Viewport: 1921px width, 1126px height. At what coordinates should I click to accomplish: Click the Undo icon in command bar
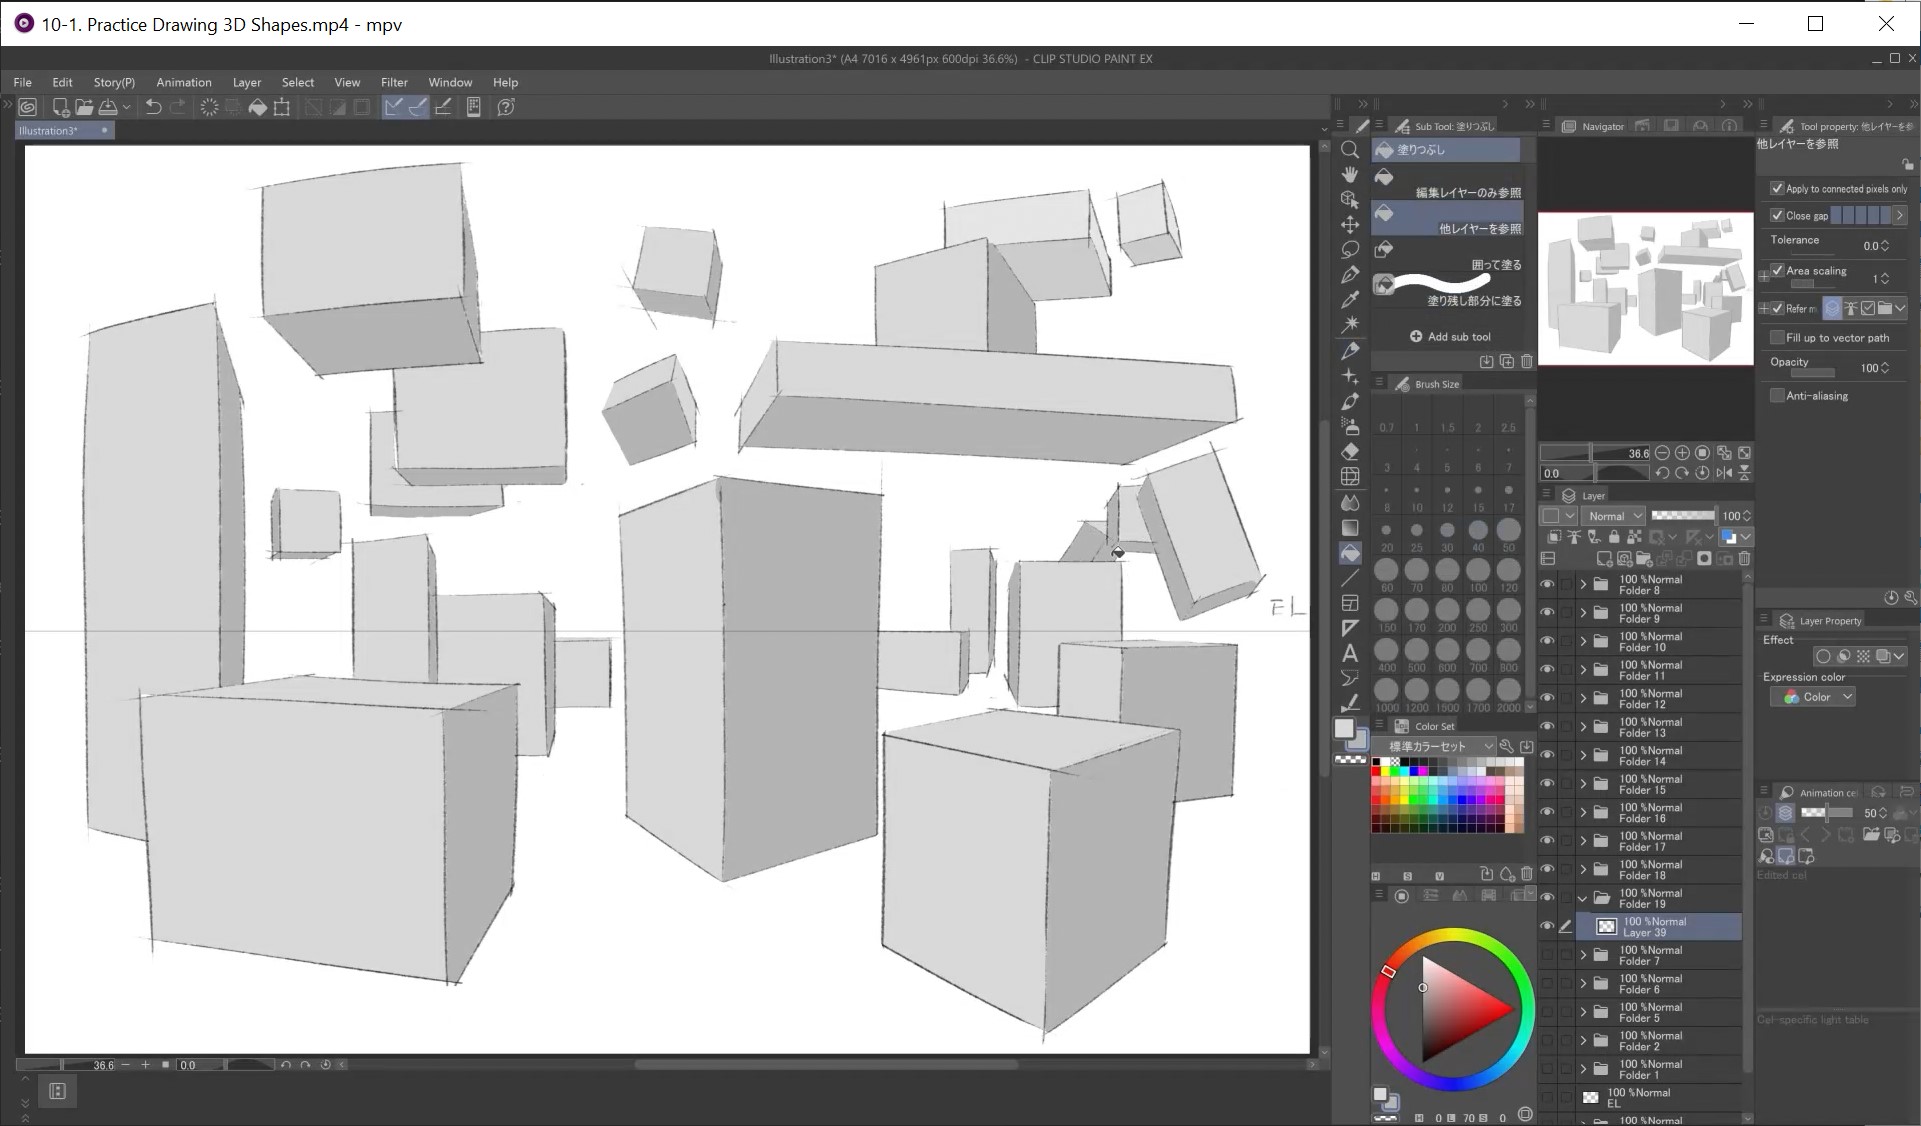[x=153, y=107]
